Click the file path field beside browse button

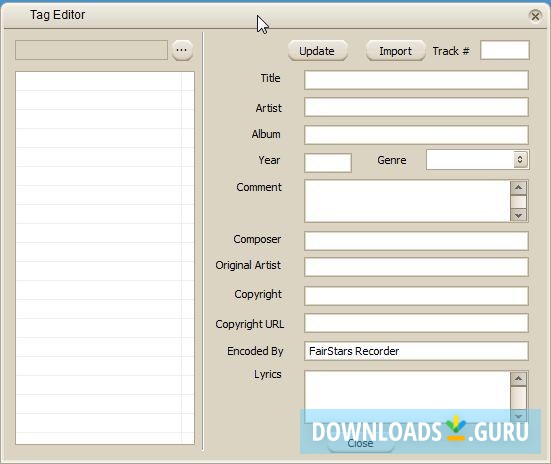click(91, 50)
